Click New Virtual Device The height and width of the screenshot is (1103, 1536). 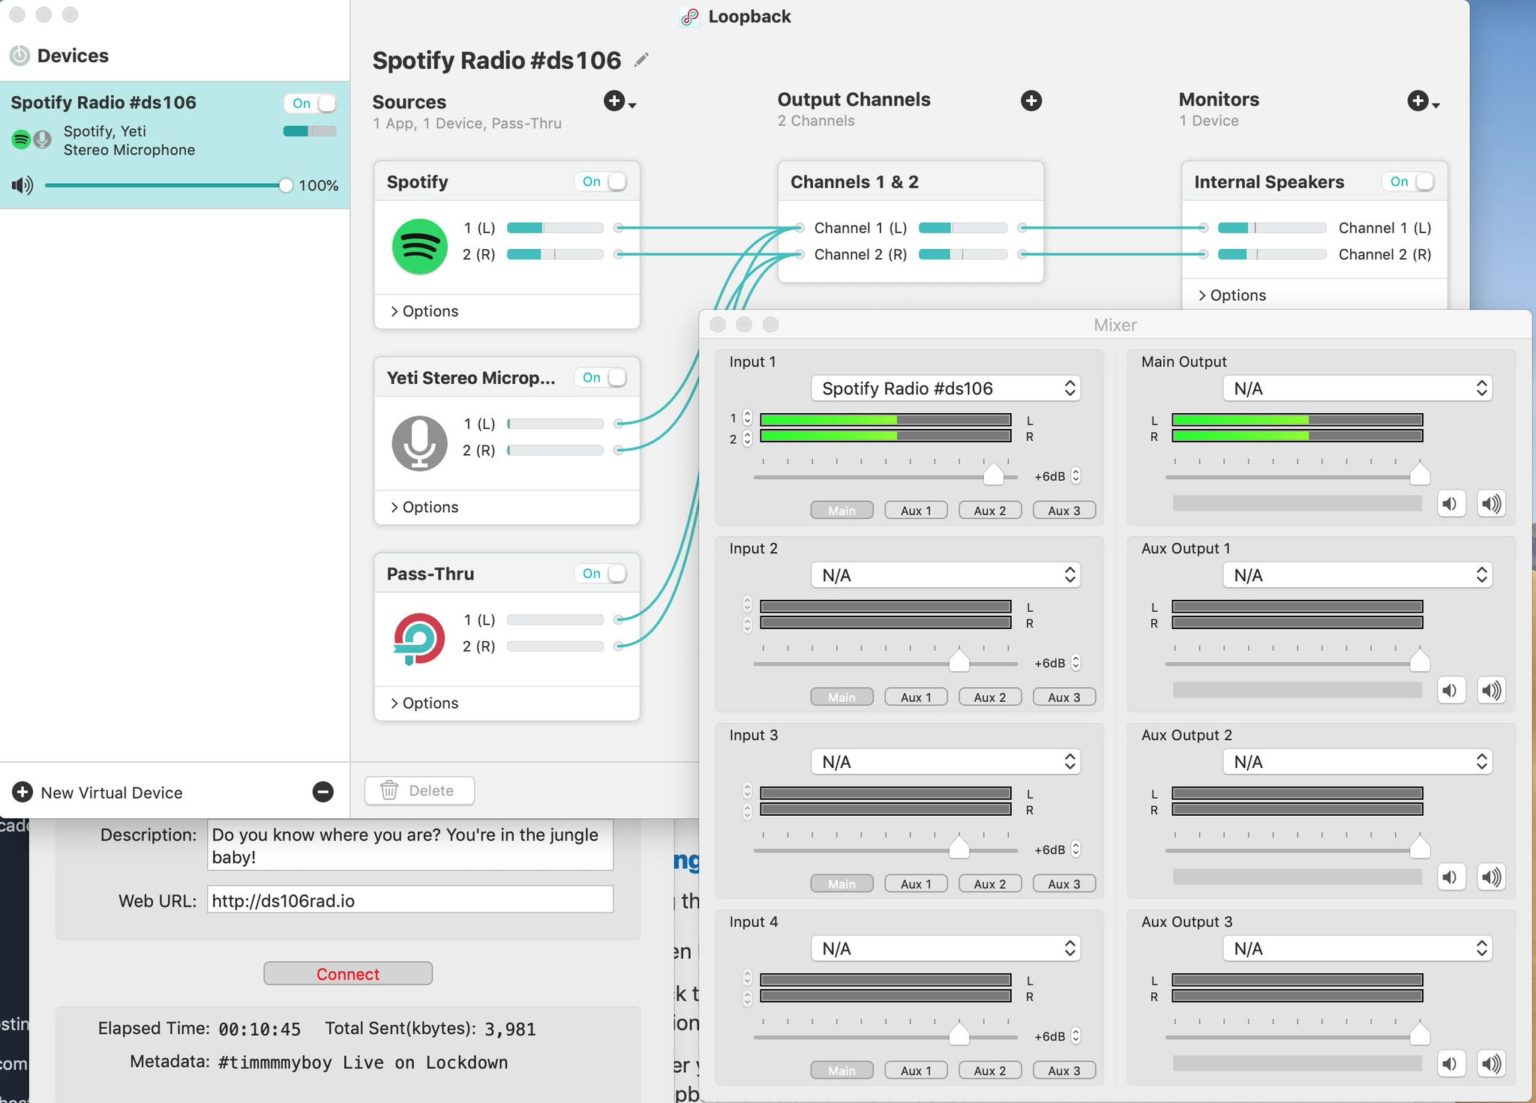[111, 792]
